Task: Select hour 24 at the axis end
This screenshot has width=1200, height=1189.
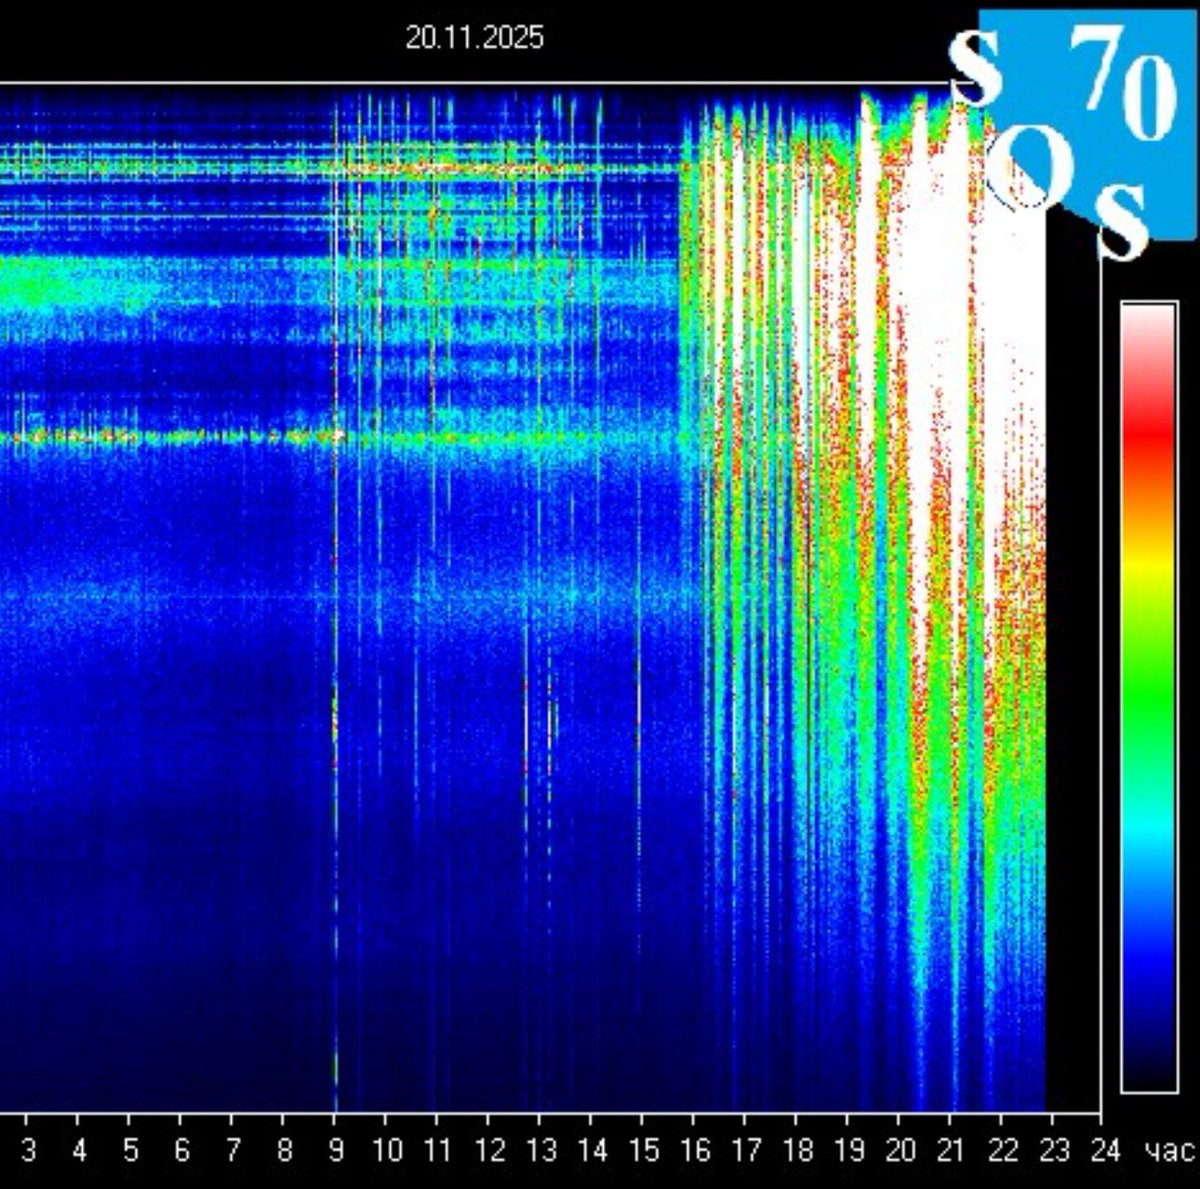Action: point(1103,1151)
